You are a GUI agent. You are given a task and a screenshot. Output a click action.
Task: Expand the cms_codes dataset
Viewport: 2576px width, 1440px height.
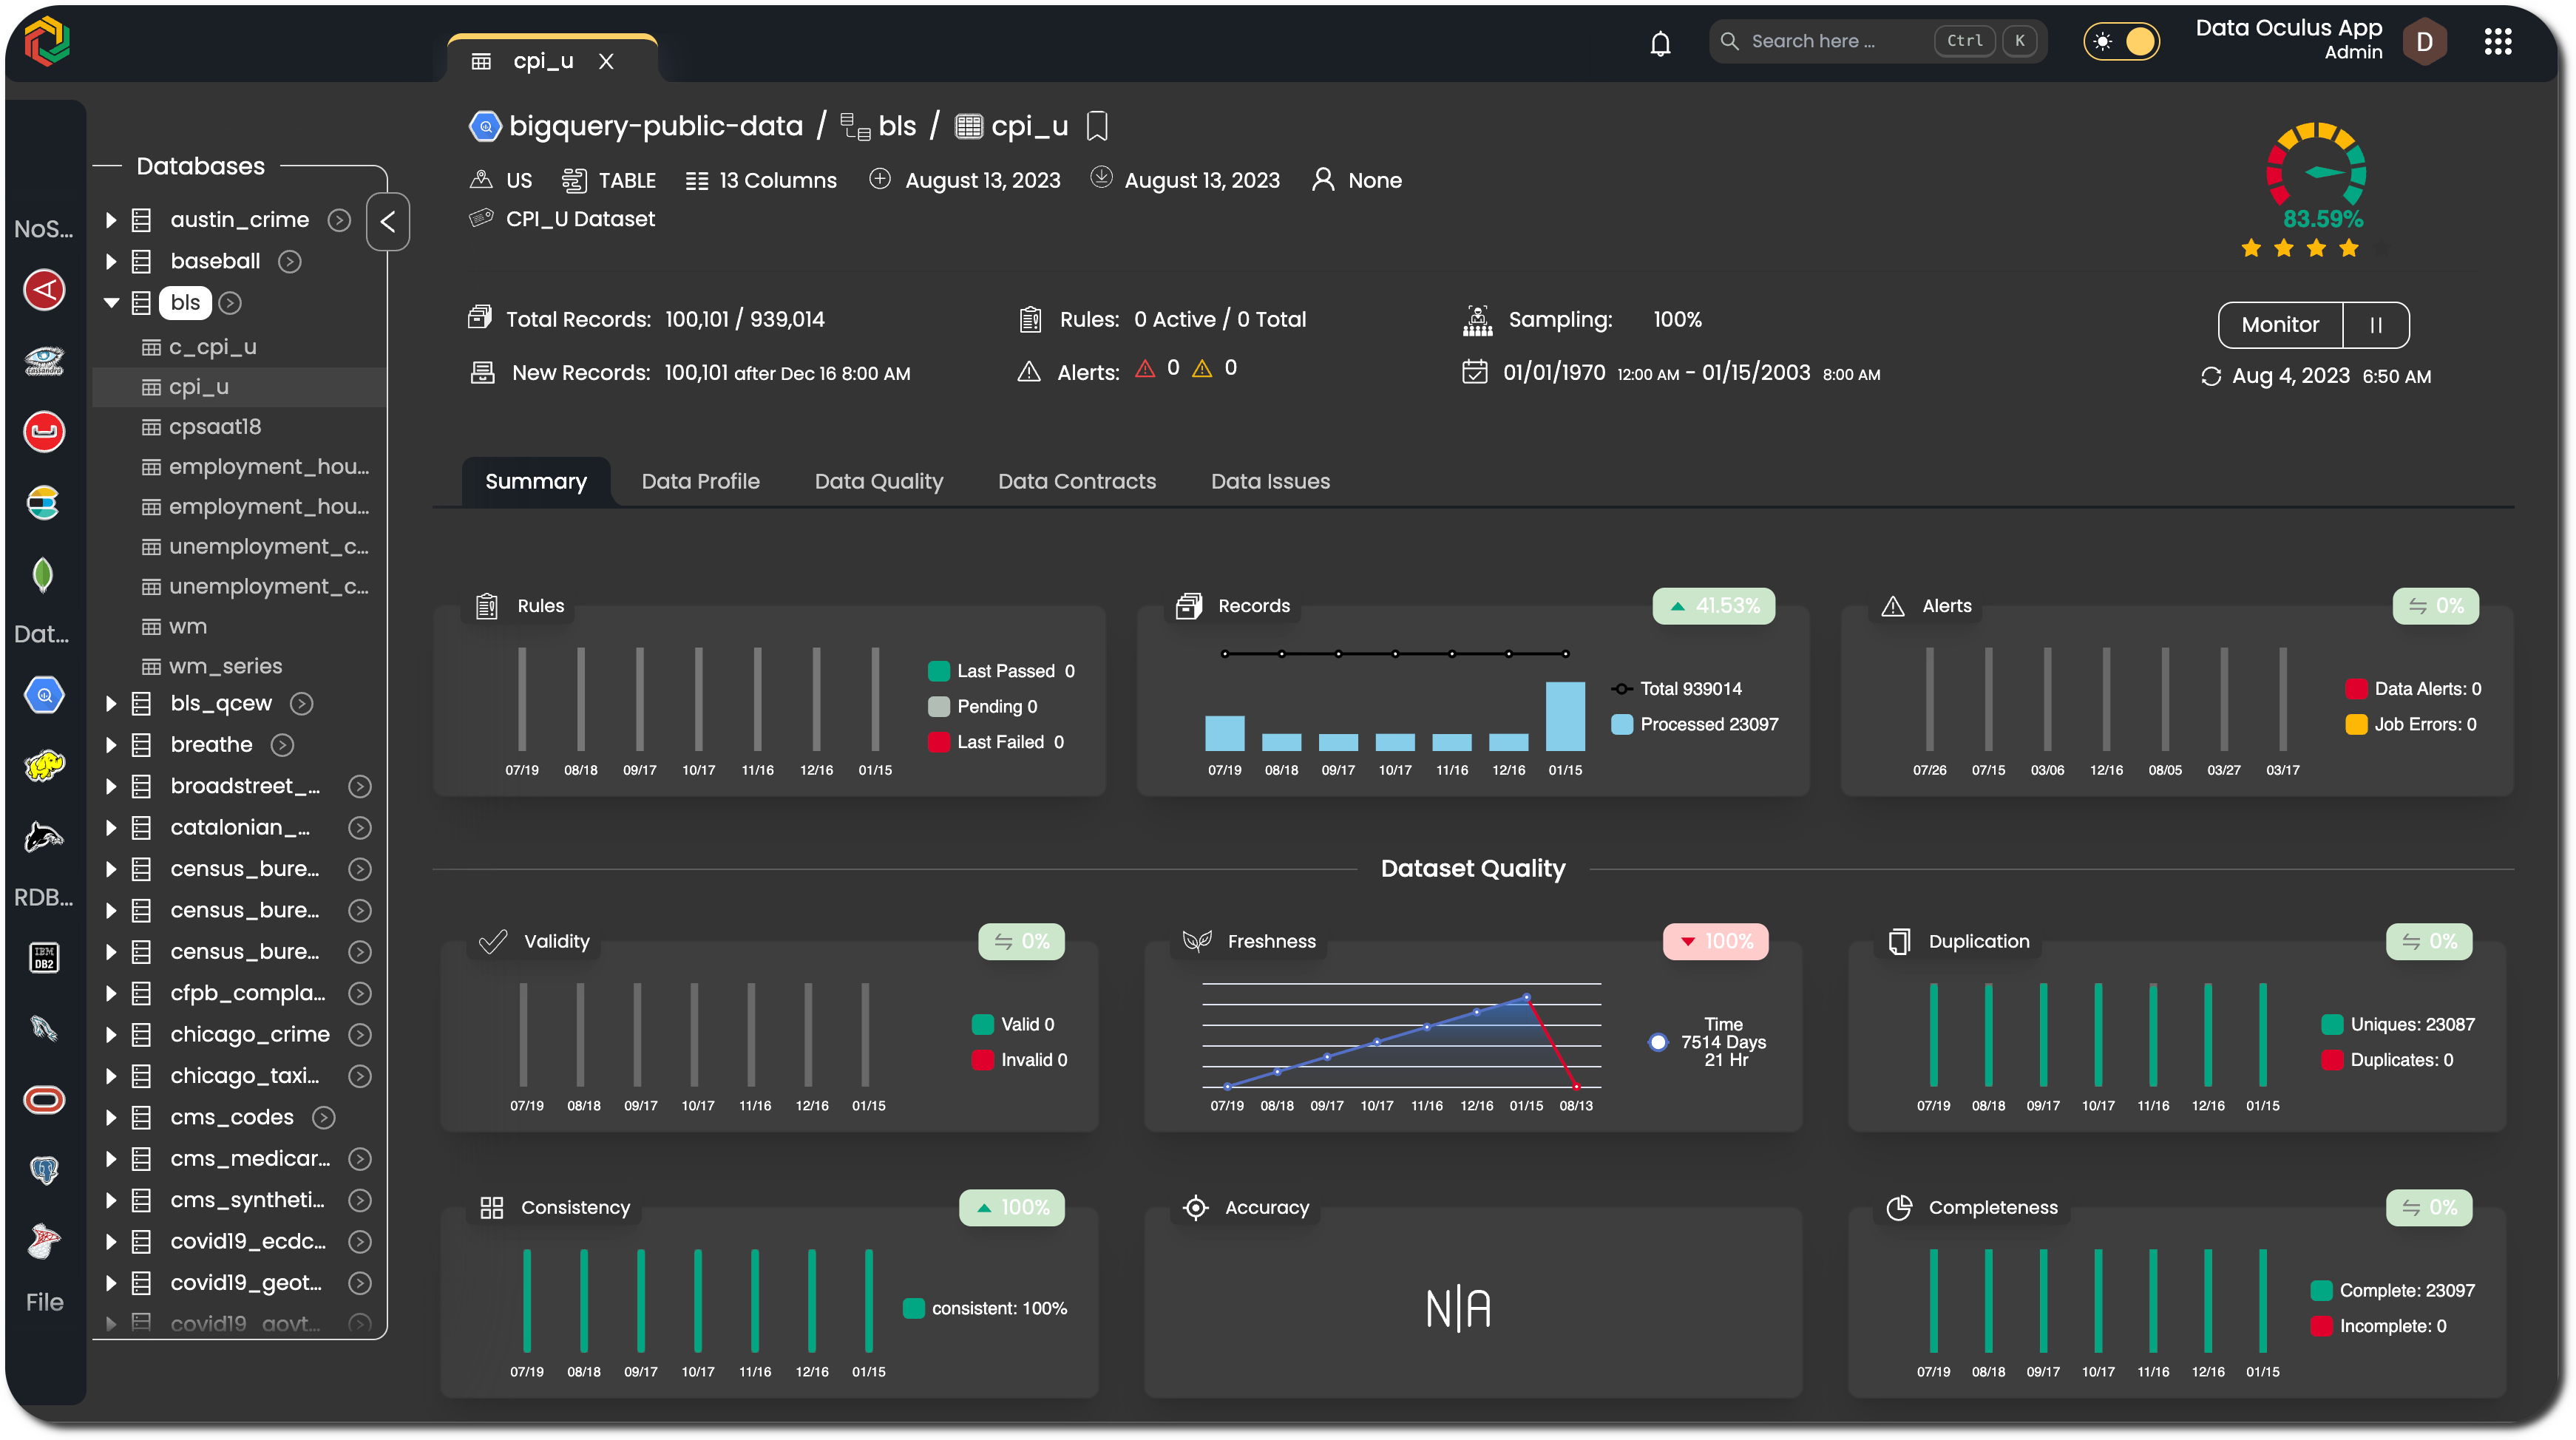[x=111, y=1118]
